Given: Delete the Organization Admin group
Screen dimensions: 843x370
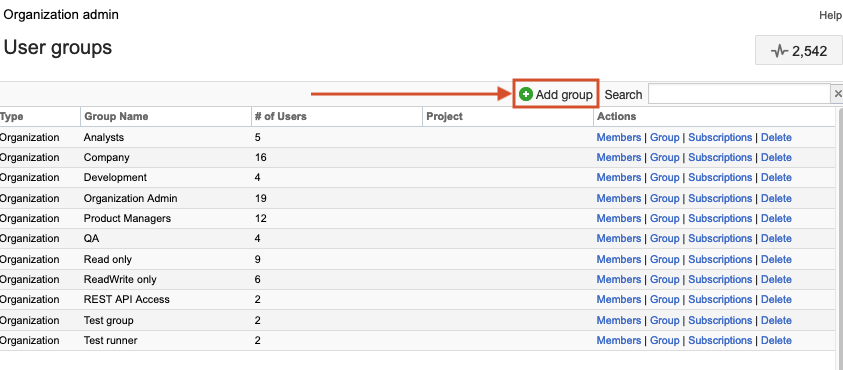Looking at the screenshot, I should 776,198.
